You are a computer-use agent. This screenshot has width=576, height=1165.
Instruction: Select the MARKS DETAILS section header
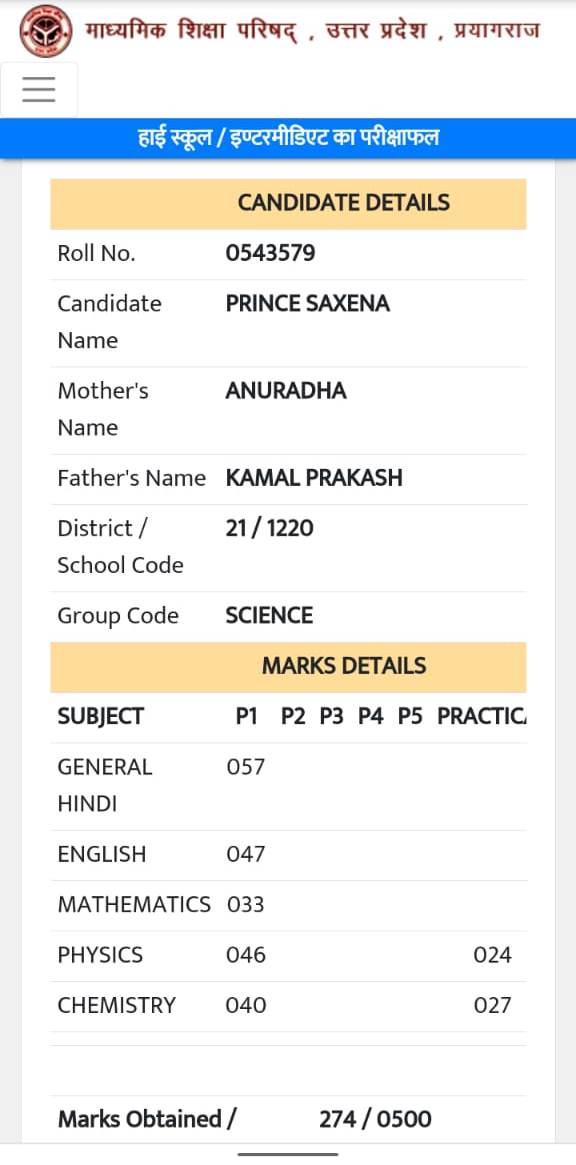tap(288, 666)
